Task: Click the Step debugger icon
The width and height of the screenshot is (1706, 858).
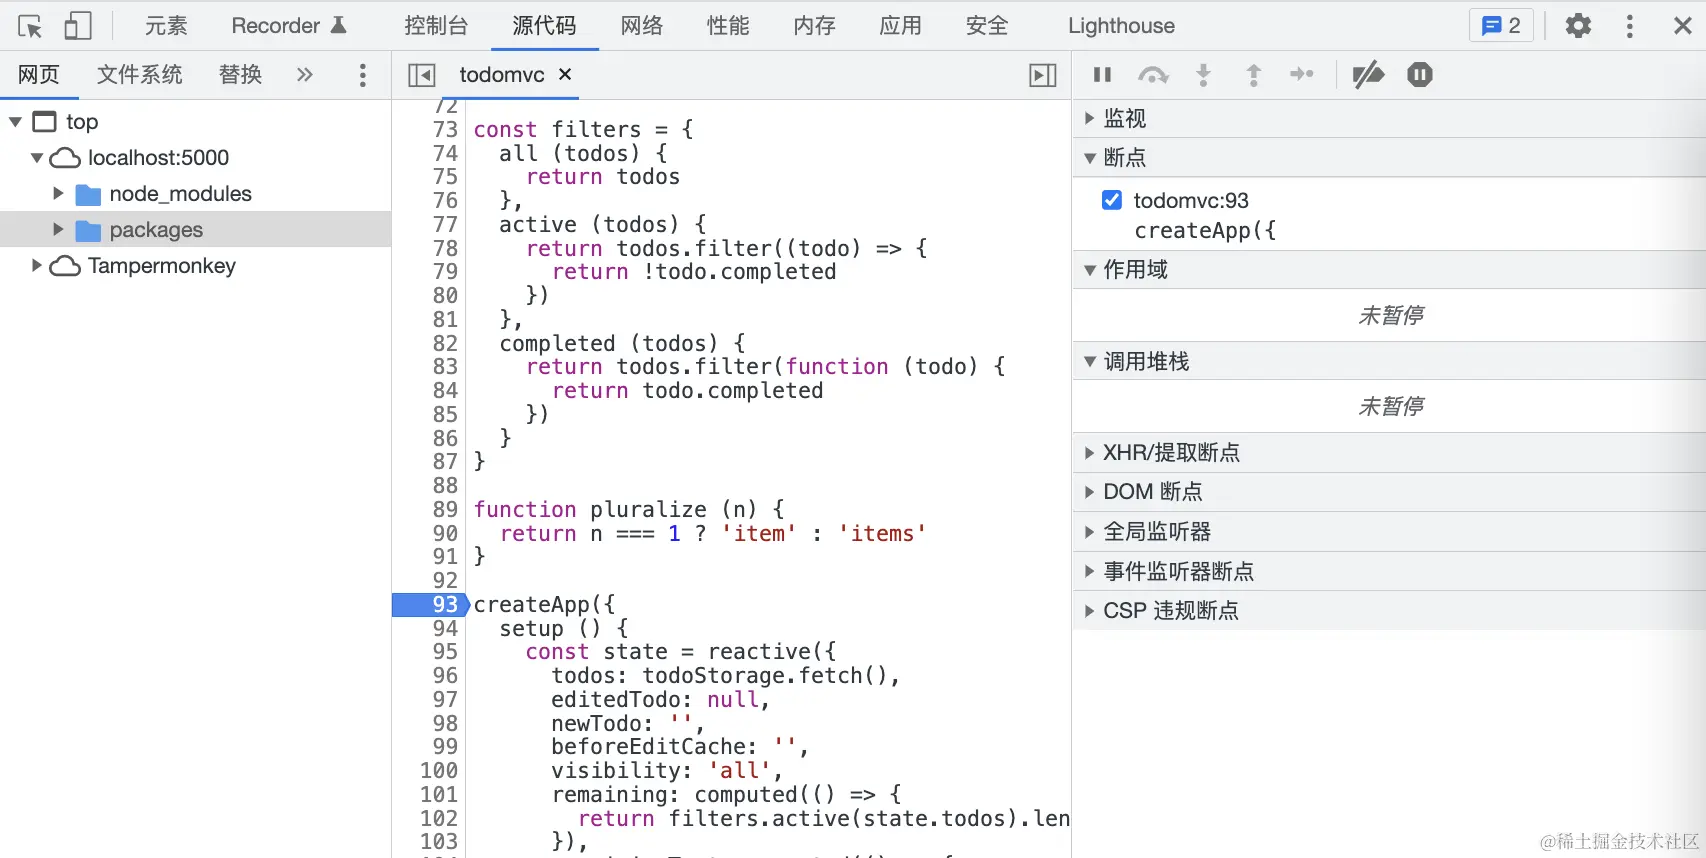Action: click(1302, 74)
